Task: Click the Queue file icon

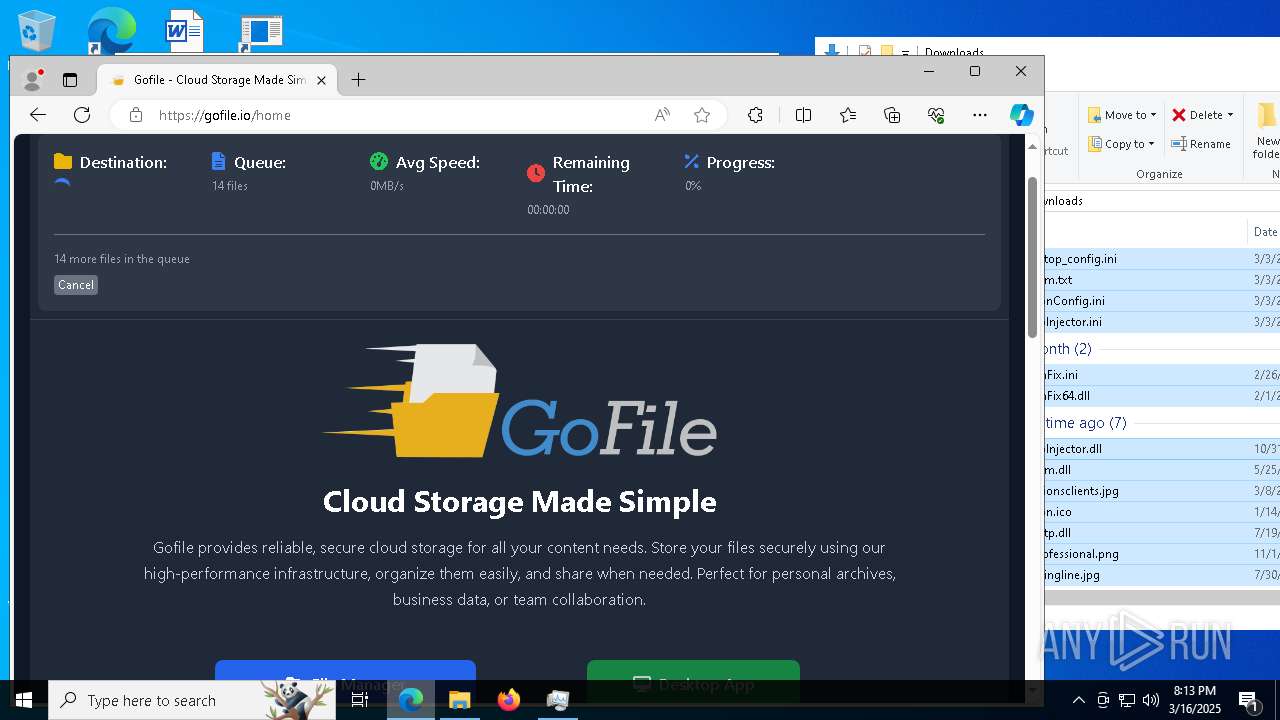Action: pos(219,162)
